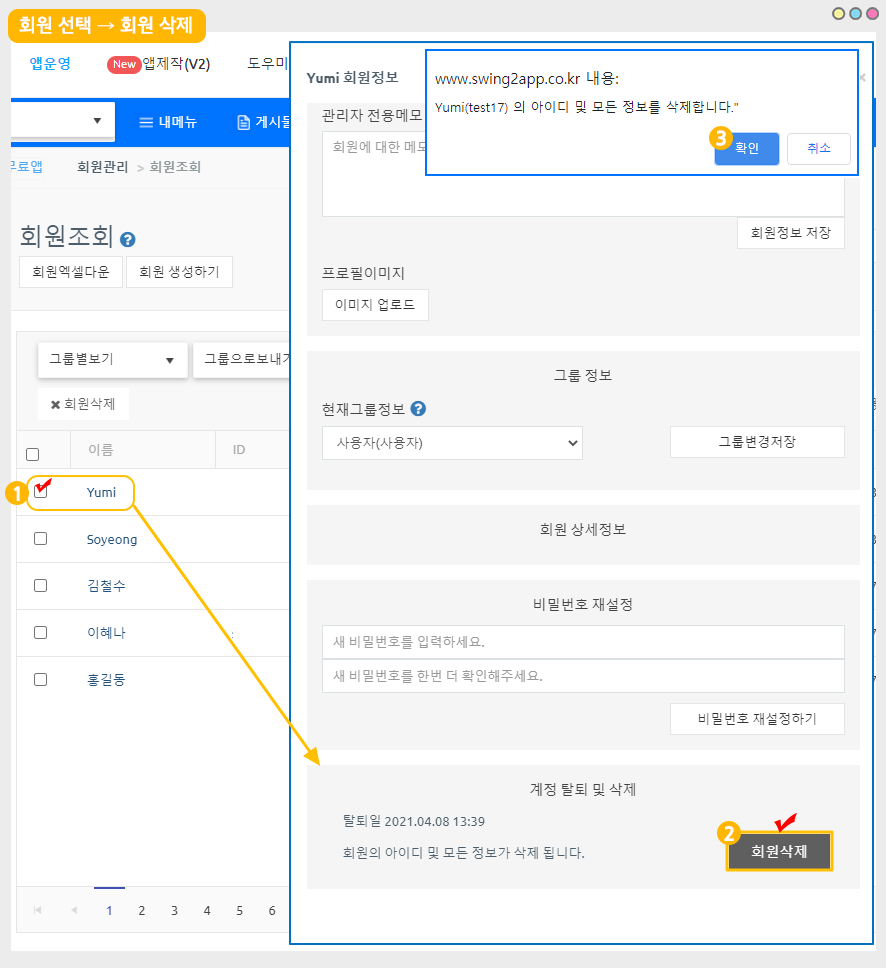Check the box next to Soyeong
The image size is (886, 968).
tap(40, 539)
